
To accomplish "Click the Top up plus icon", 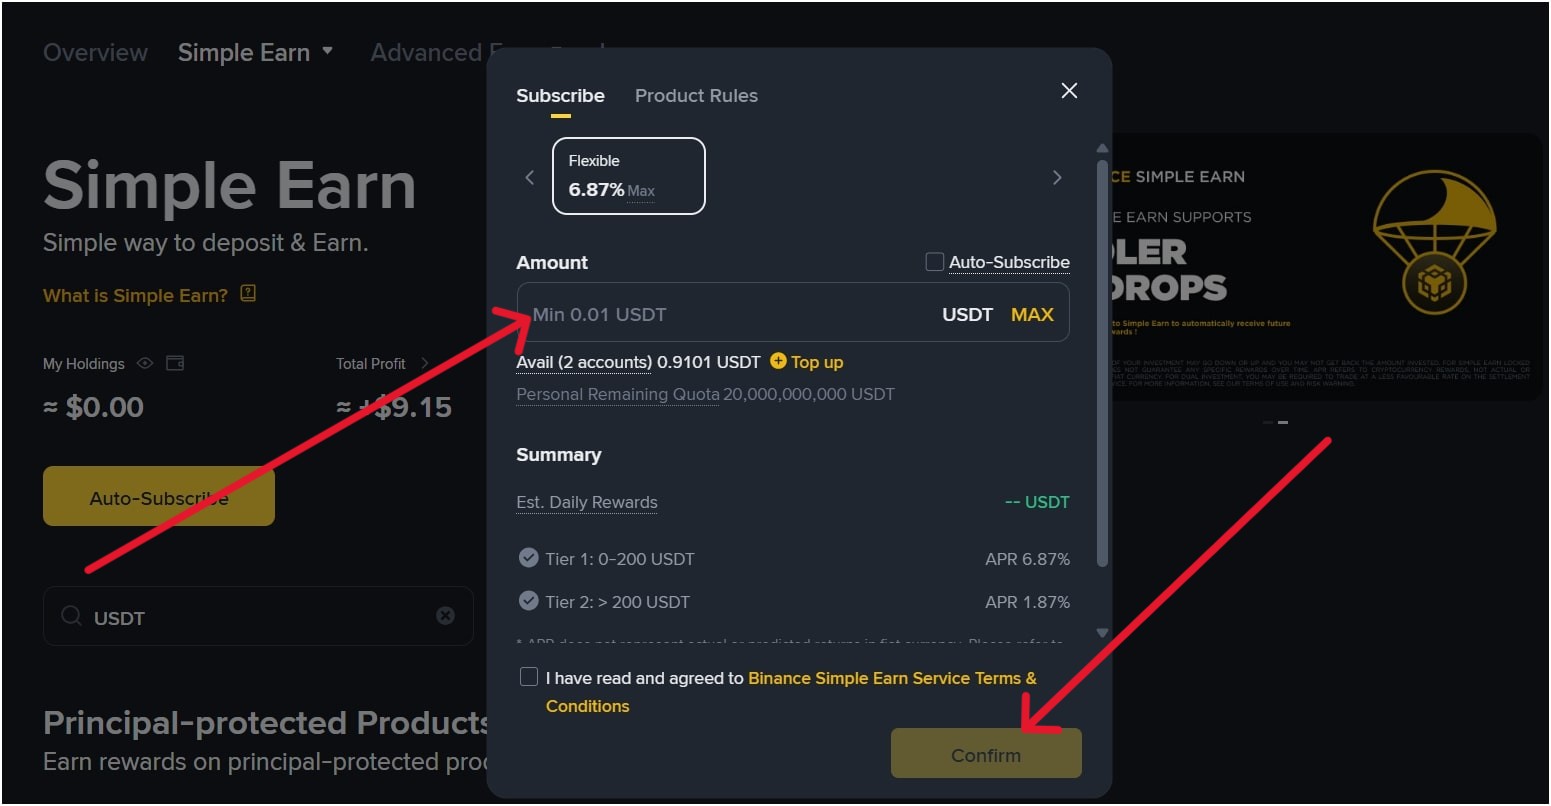I will 779,361.
